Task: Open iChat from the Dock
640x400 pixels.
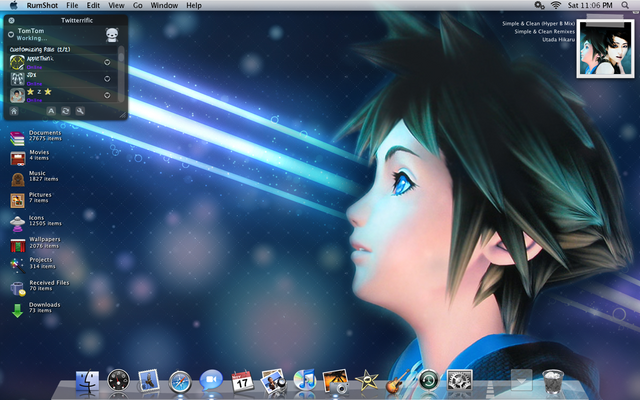Action: [211, 380]
